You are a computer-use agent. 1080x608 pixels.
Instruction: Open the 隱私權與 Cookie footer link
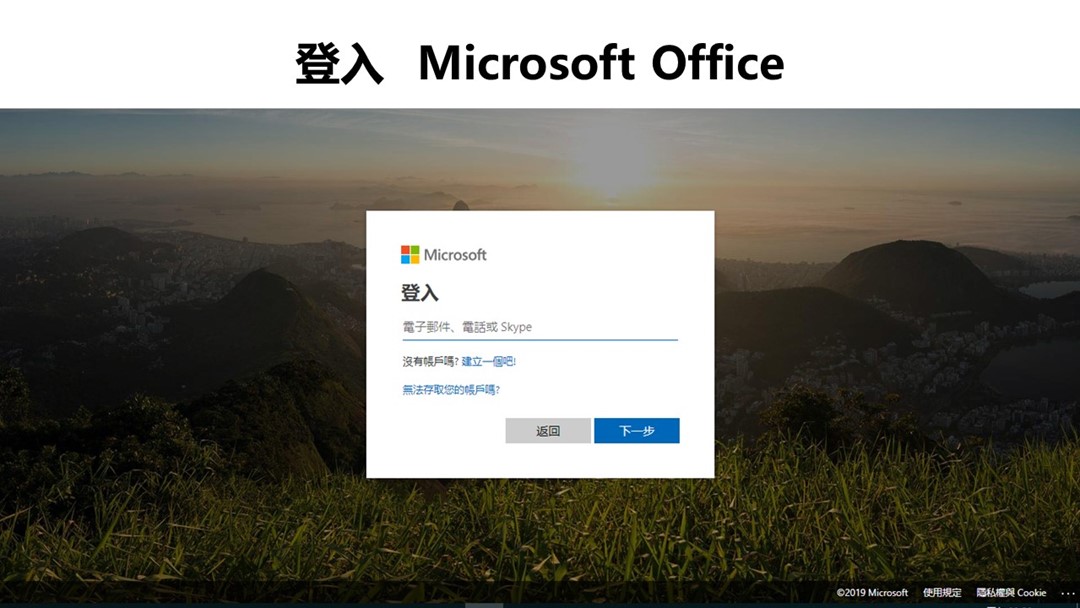click(1011, 593)
